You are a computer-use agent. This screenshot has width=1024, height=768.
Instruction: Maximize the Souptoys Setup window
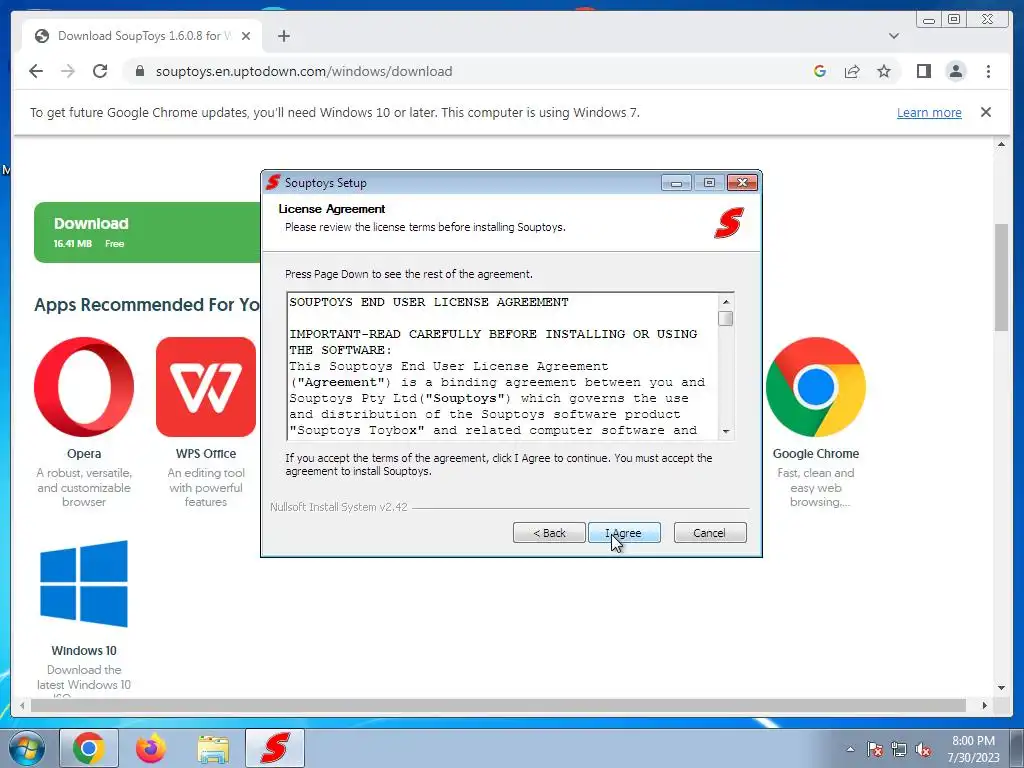[709, 183]
